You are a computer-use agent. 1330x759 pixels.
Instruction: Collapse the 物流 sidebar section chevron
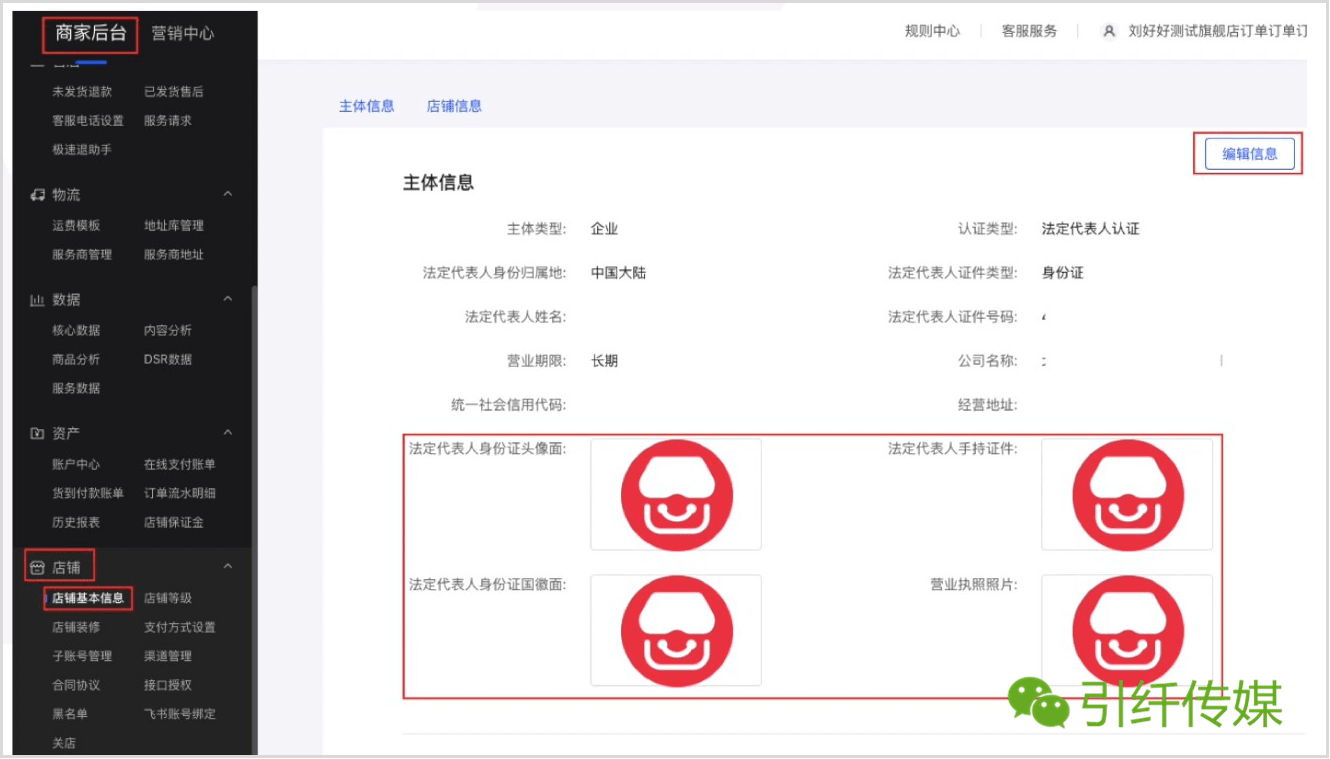[x=227, y=194]
